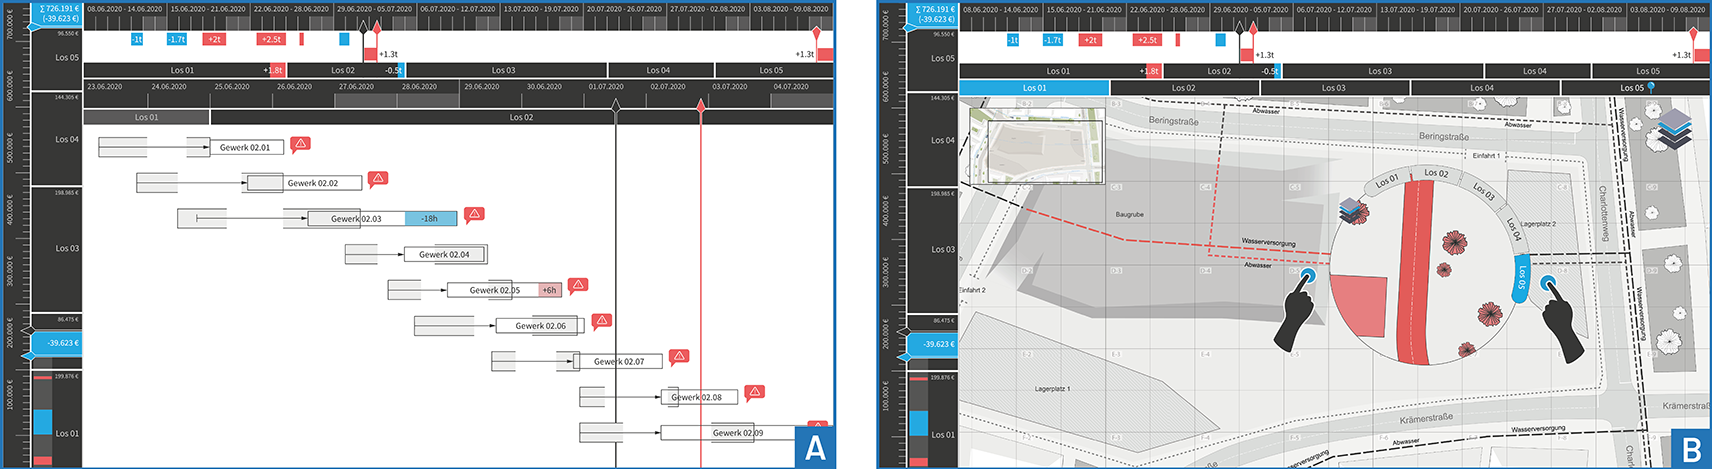Select the Los 02 tab in panel B
Viewport: 1712px width, 469px height.
1184,88
